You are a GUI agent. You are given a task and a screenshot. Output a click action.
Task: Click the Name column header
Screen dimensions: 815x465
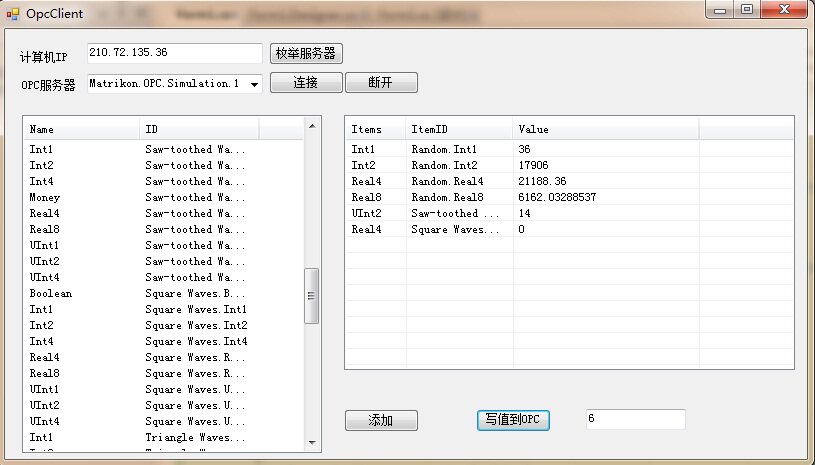coord(82,129)
